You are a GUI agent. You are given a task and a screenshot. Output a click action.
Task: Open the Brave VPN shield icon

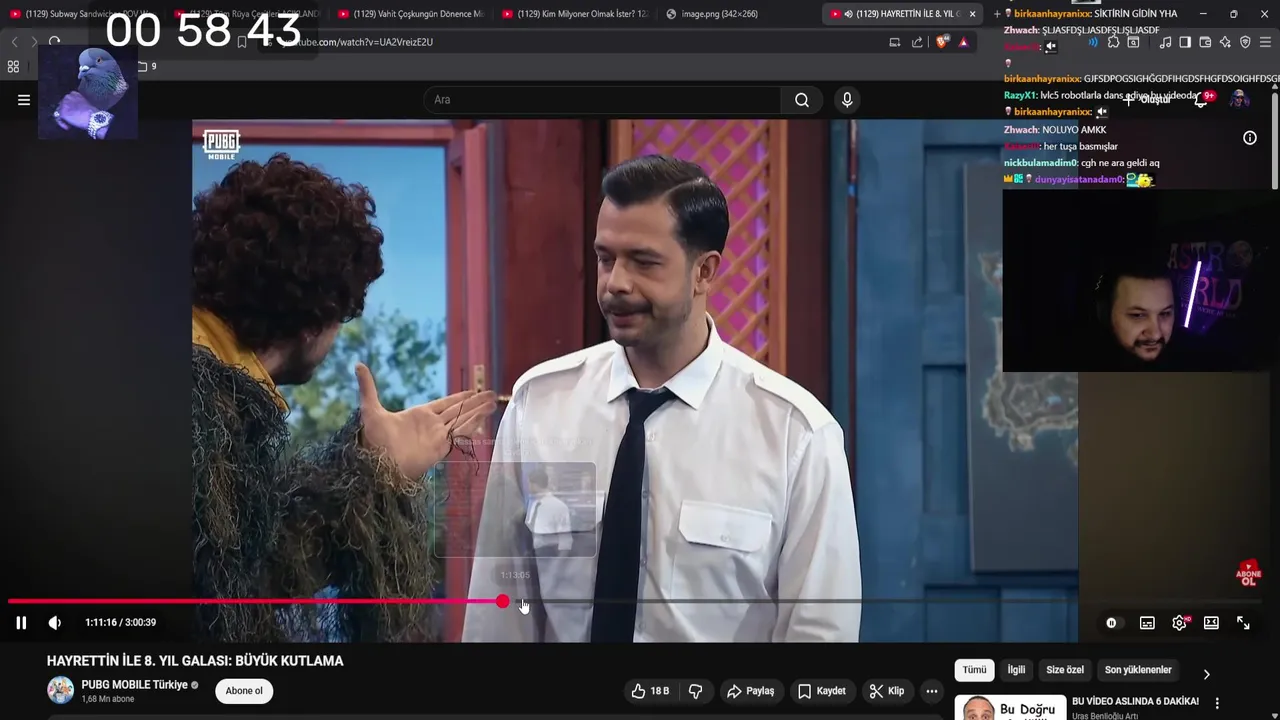(x=1245, y=42)
